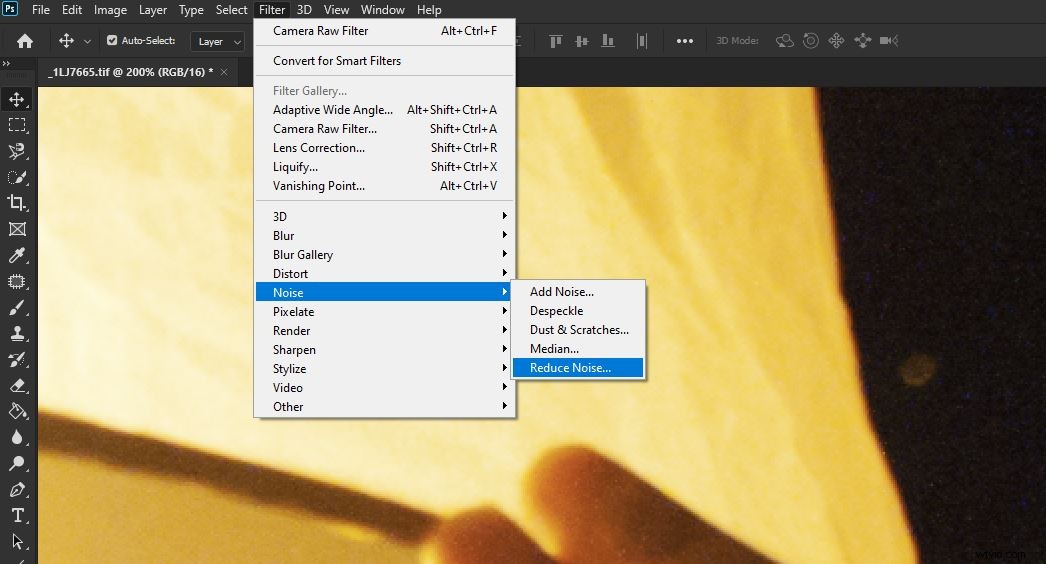
Task: Open the Window menu
Action: pyautogui.click(x=382, y=10)
